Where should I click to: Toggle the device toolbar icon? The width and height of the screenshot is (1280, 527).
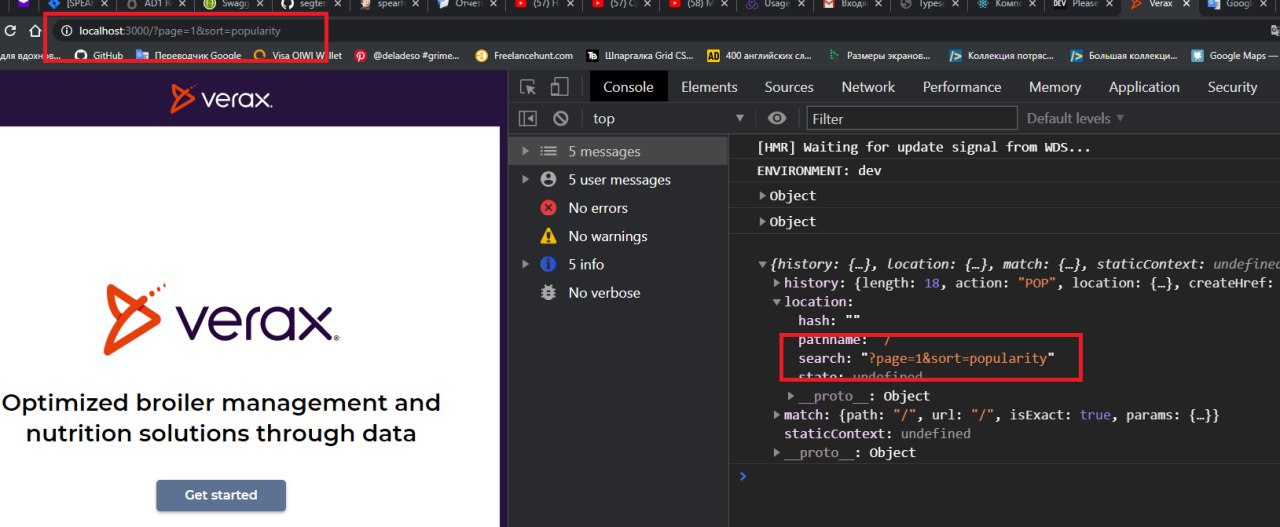(x=560, y=87)
